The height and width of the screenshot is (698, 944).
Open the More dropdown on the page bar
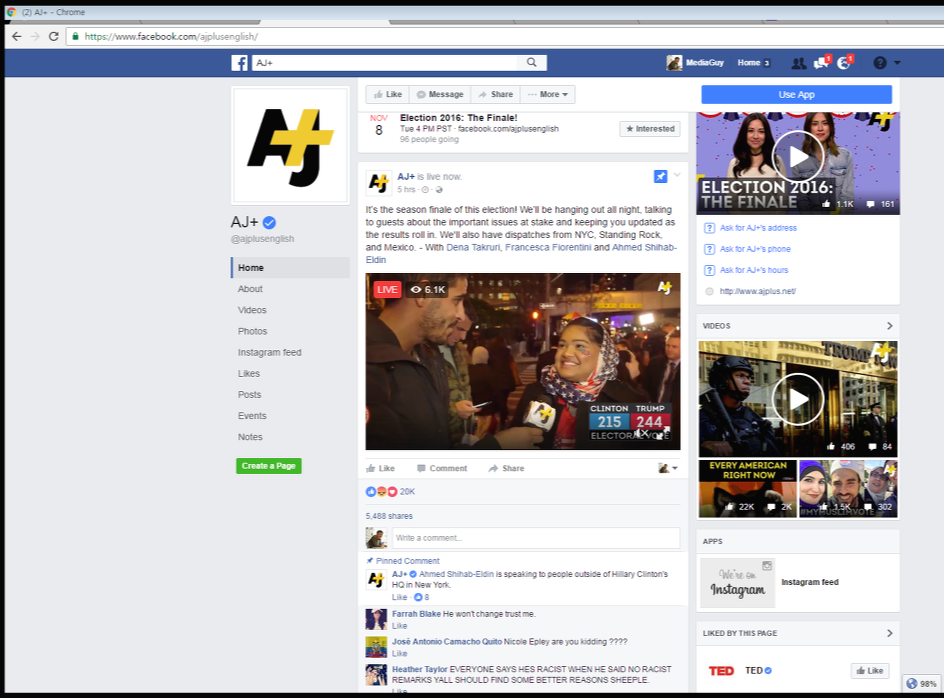[550, 95]
